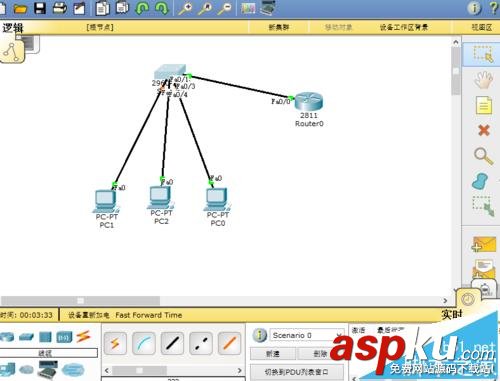This screenshot has width=500, height=381.
Task: Click the workspace vertical scrollbar up arrow
Action: 456,42
